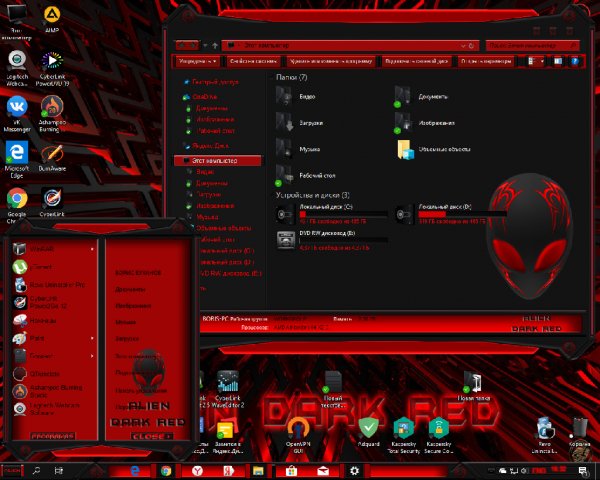Open Task View from taskbar
This screenshot has height=480, width=600.
59,471
